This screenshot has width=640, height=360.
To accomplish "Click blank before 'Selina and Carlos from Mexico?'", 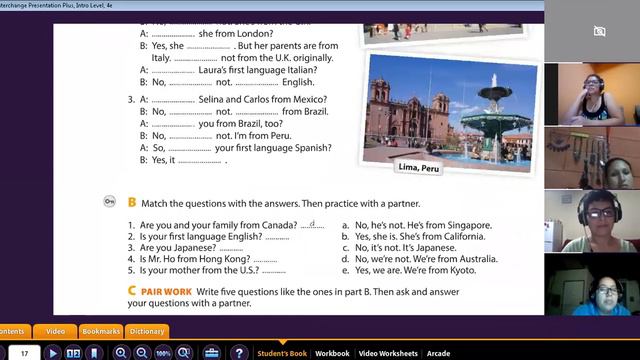I will click(173, 100).
